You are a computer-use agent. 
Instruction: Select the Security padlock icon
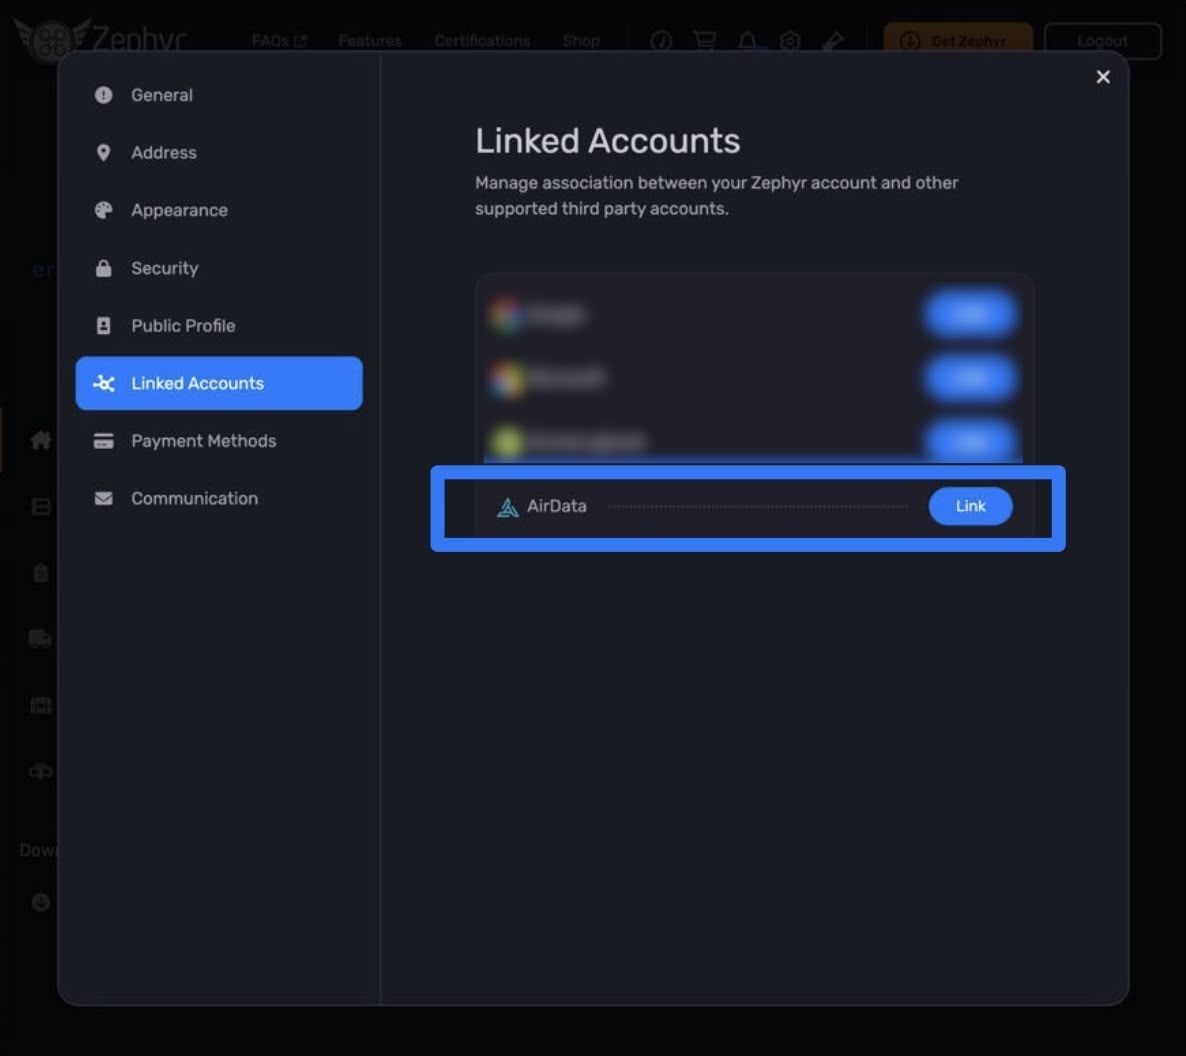(x=103, y=268)
